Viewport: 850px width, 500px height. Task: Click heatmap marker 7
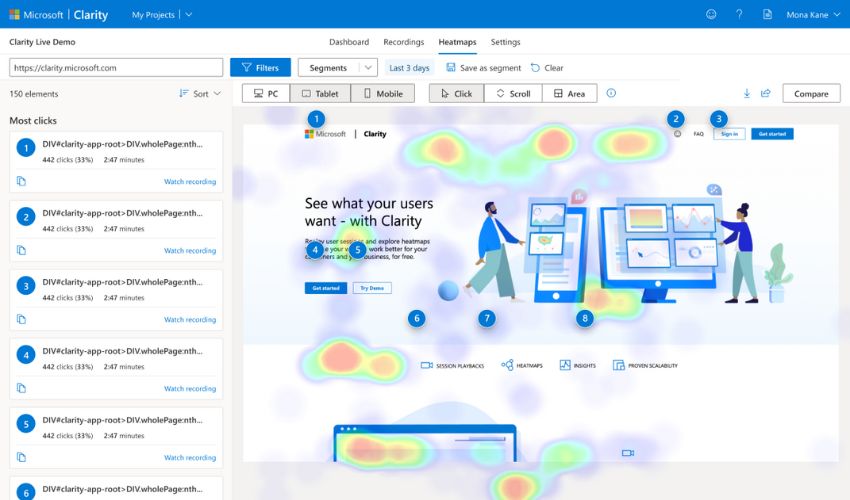[x=487, y=318]
